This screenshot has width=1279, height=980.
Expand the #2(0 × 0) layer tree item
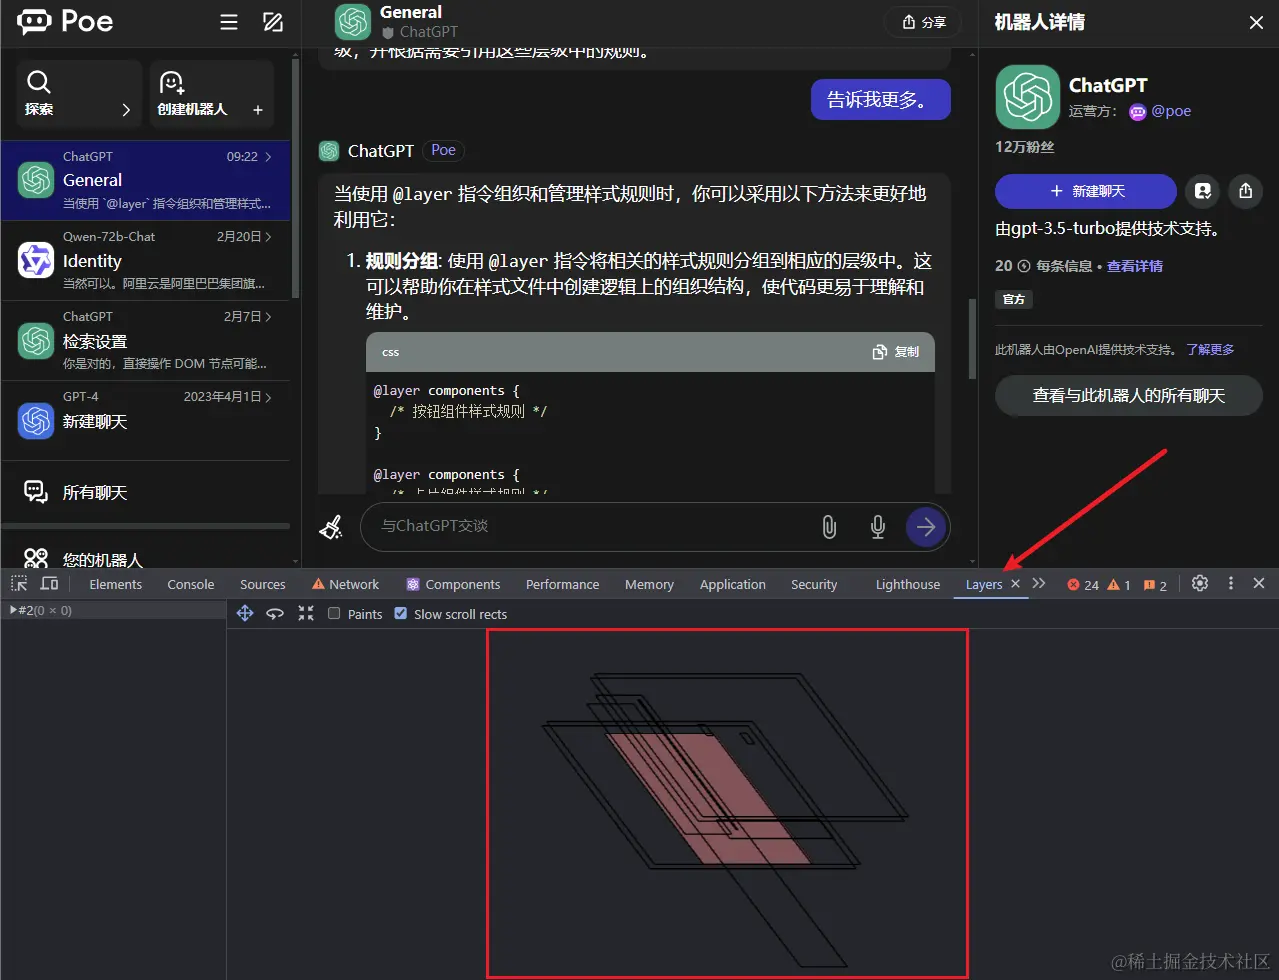click(13, 610)
